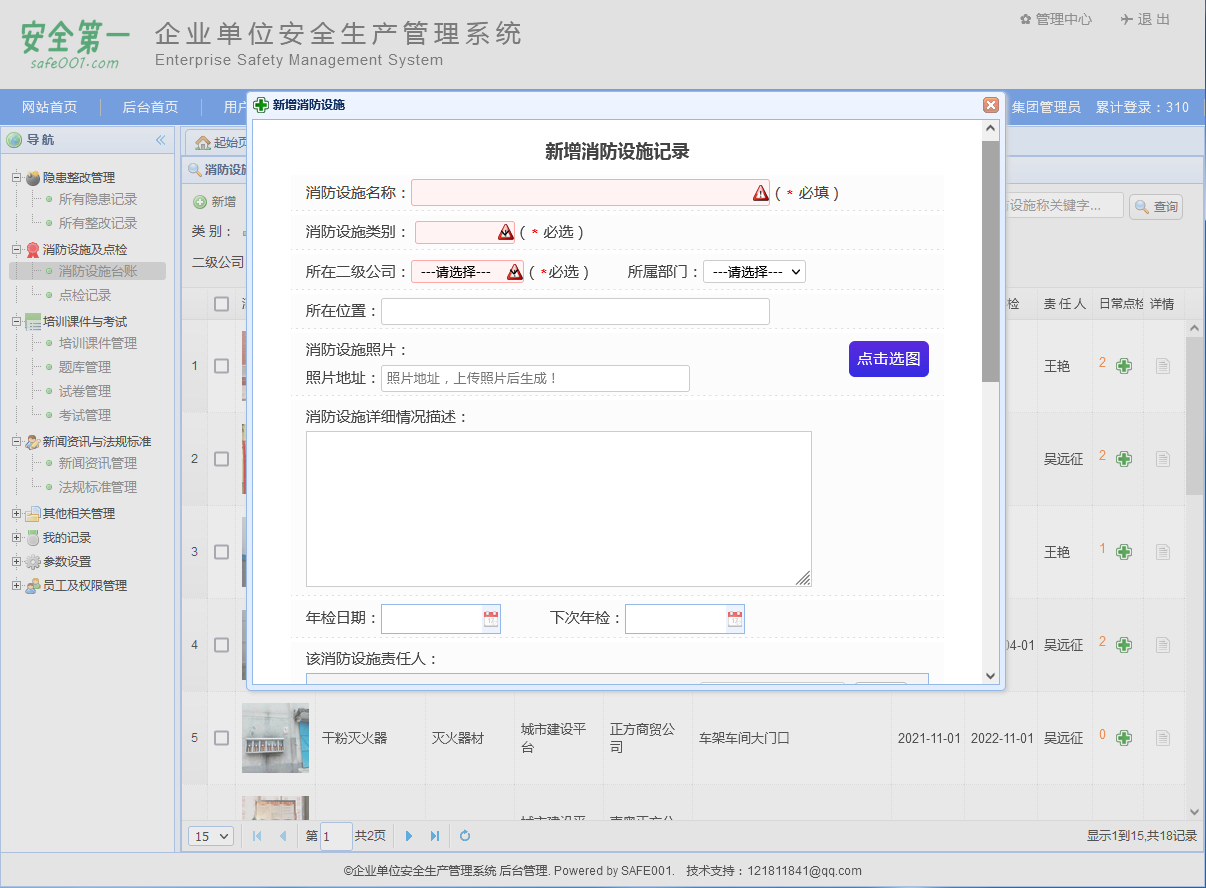Click green plus icon in row 5
Screen dimensions: 1206x888
click(x=1124, y=738)
